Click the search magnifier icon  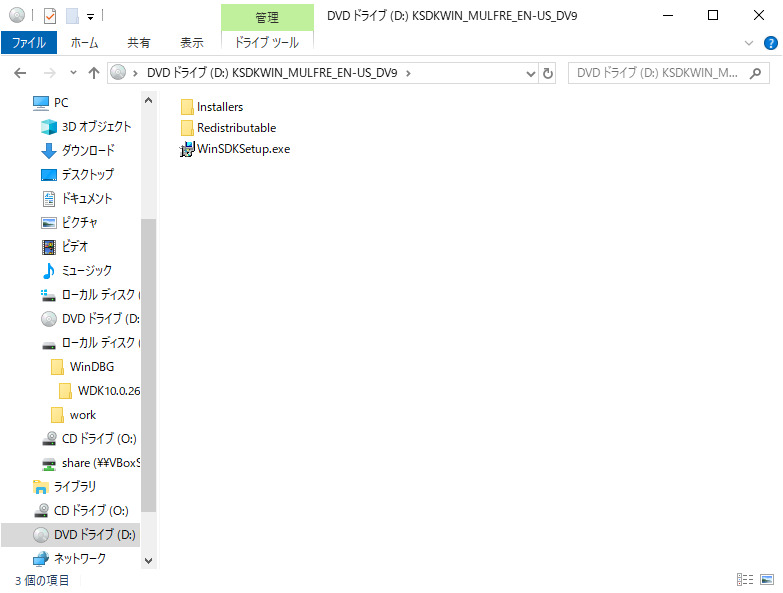[756, 73]
